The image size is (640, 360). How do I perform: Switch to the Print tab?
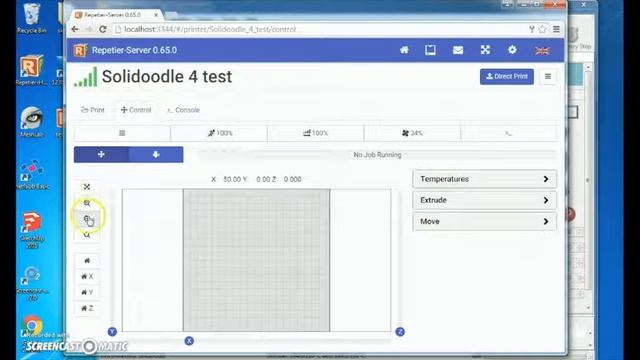(x=93, y=110)
